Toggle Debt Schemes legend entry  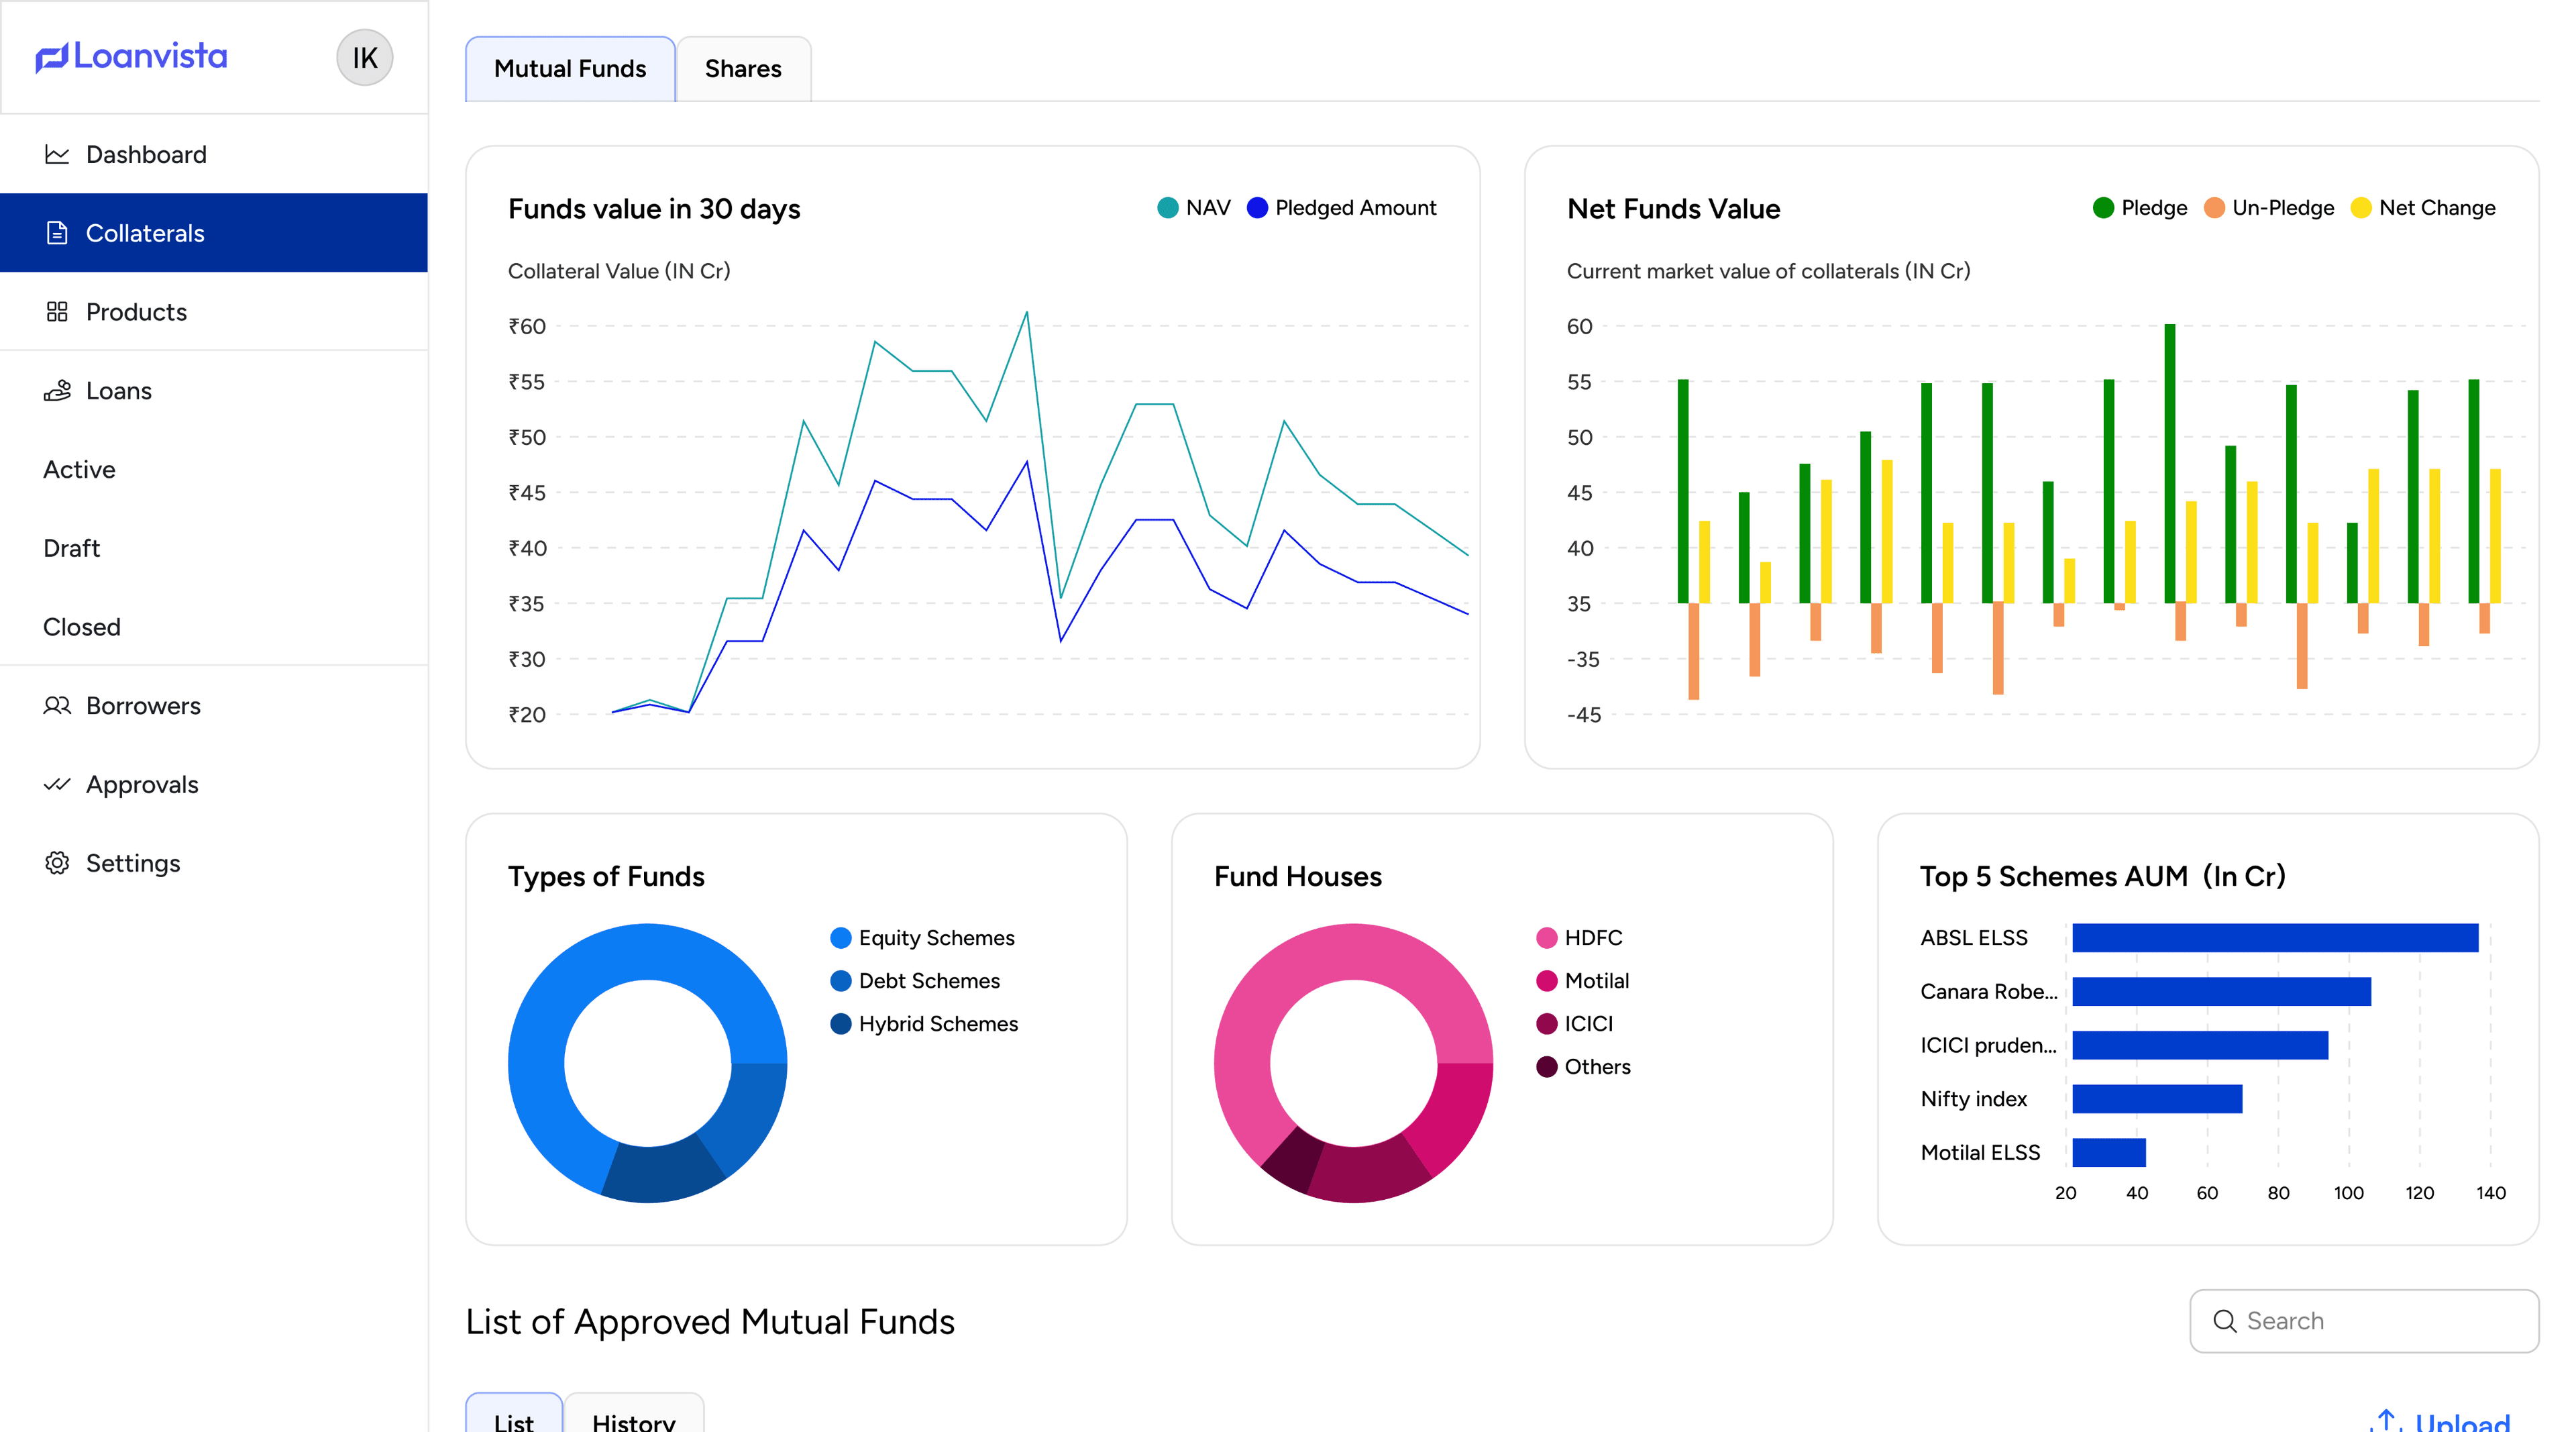click(x=915, y=981)
